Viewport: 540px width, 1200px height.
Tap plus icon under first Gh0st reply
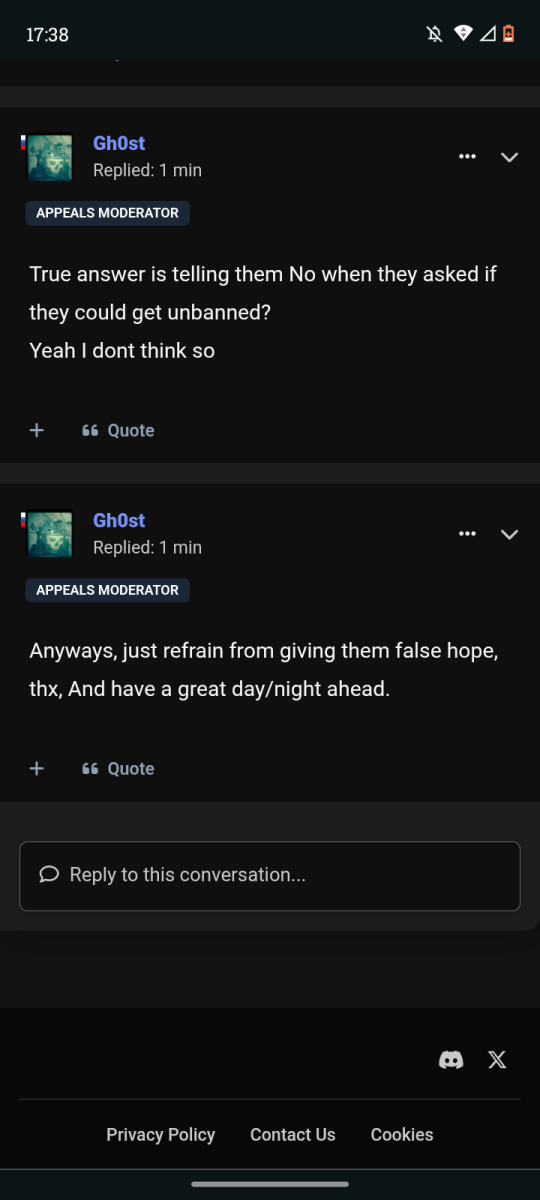[x=37, y=430]
